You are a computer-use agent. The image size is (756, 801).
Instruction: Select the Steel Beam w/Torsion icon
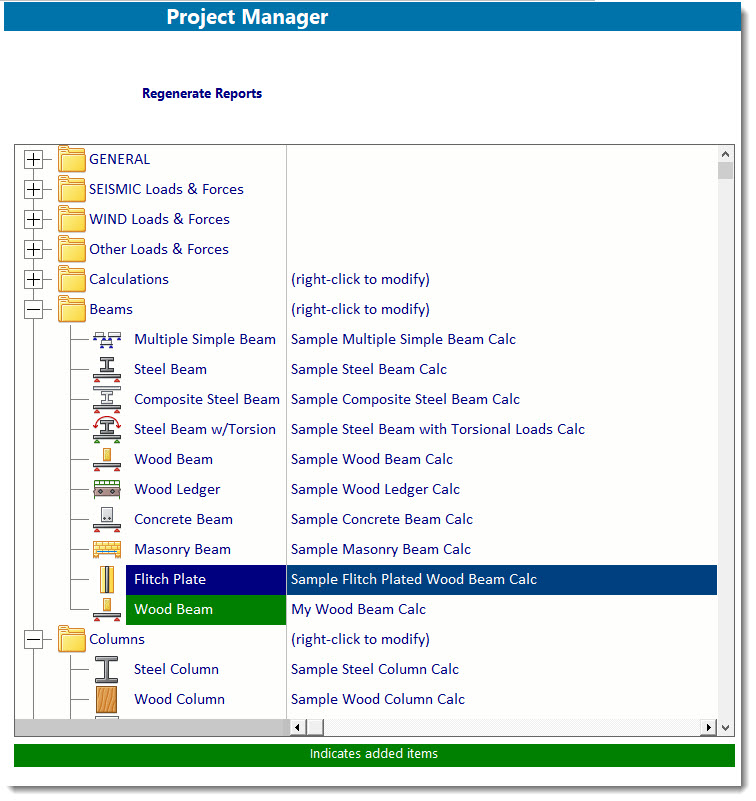point(106,430)
